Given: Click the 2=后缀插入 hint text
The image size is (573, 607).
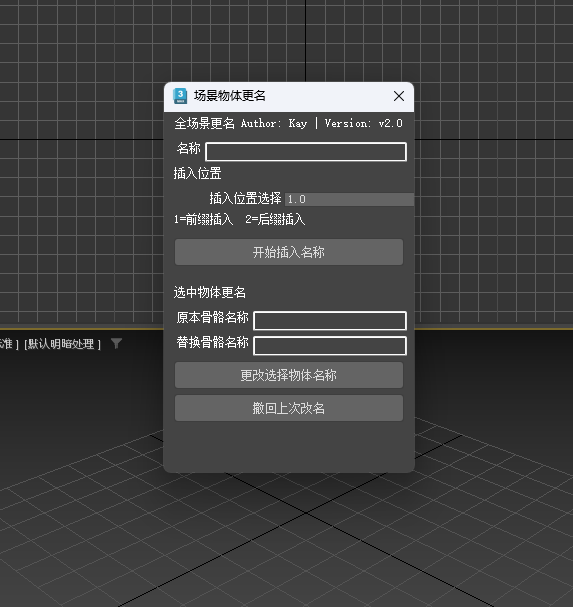Looking at the screenshot, I should [275, 219].
